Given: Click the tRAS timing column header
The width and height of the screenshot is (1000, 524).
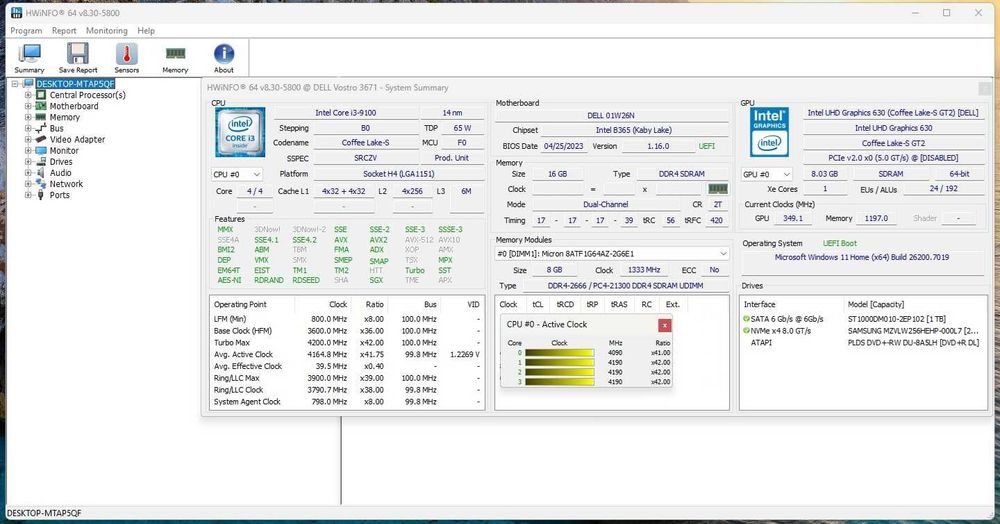Looking at the screenshot, I should click(x=619, y=304).
